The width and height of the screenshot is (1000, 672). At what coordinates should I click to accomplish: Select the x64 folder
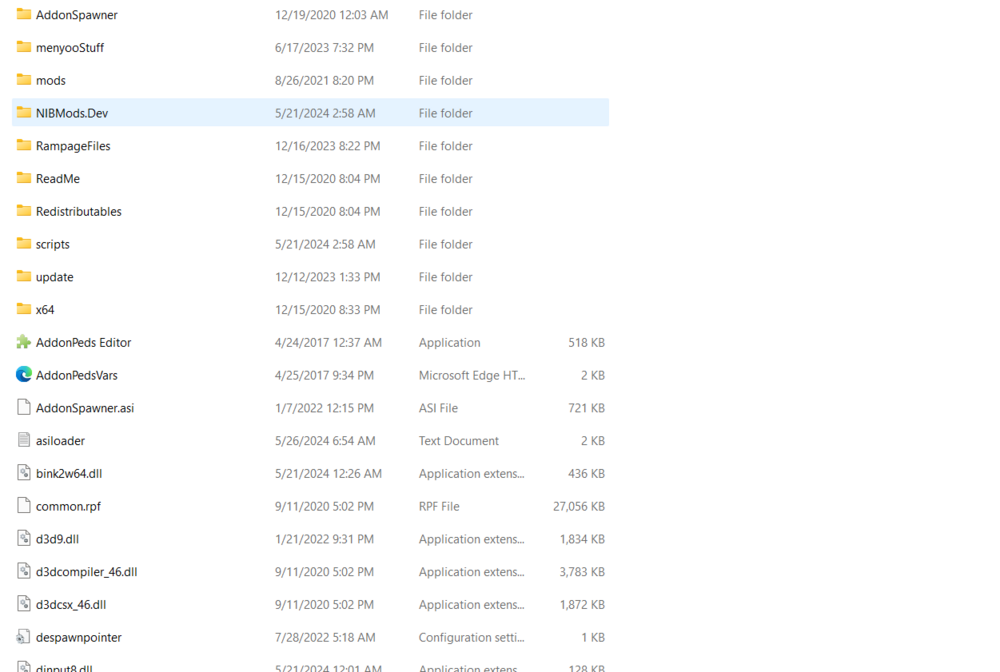45,309
